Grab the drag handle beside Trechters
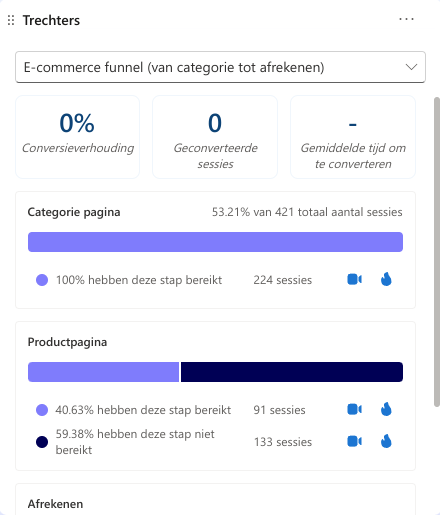This screenshot has height=515, width=440. 11,20
